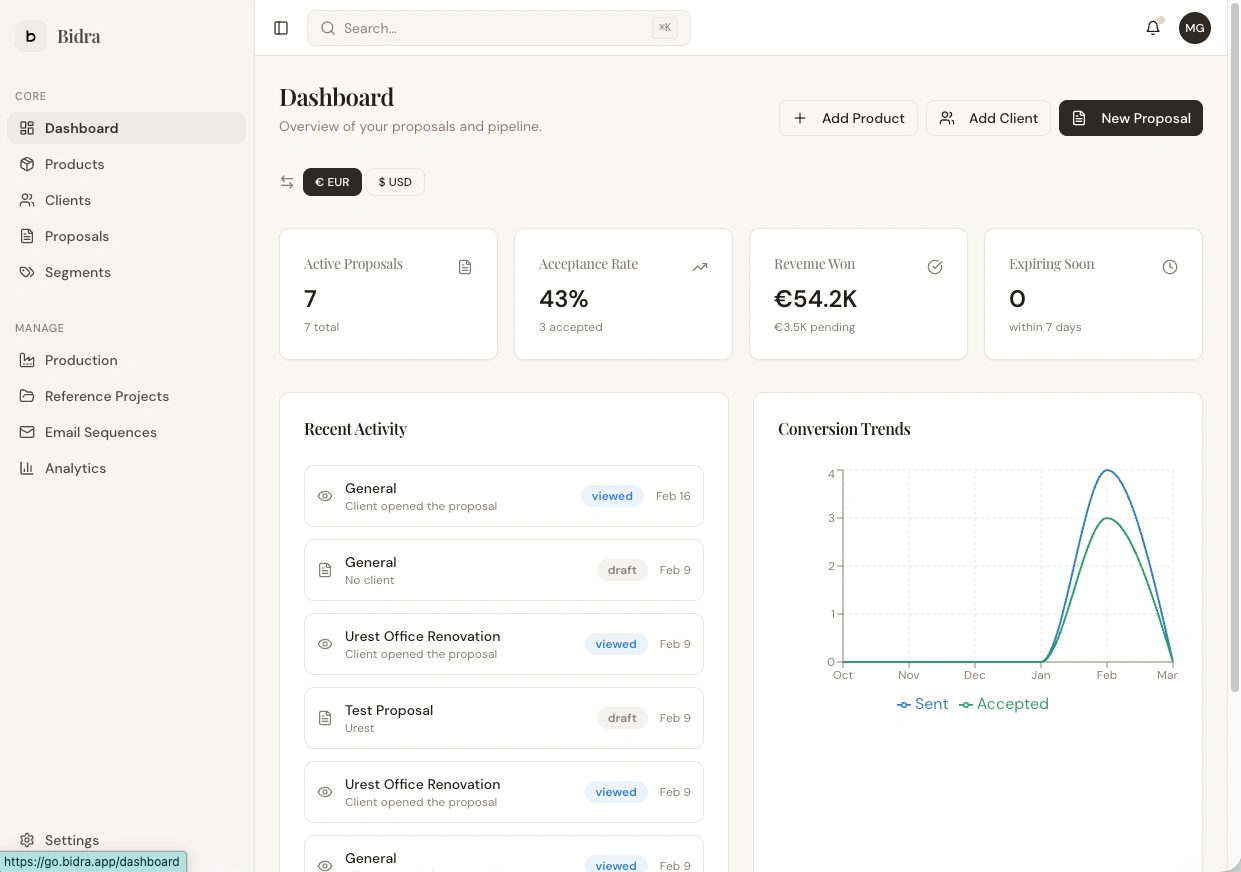The height and width of the screenshot is (872, 1241).
Task: Open the notifications bell
Action: tap(1153, 28)
